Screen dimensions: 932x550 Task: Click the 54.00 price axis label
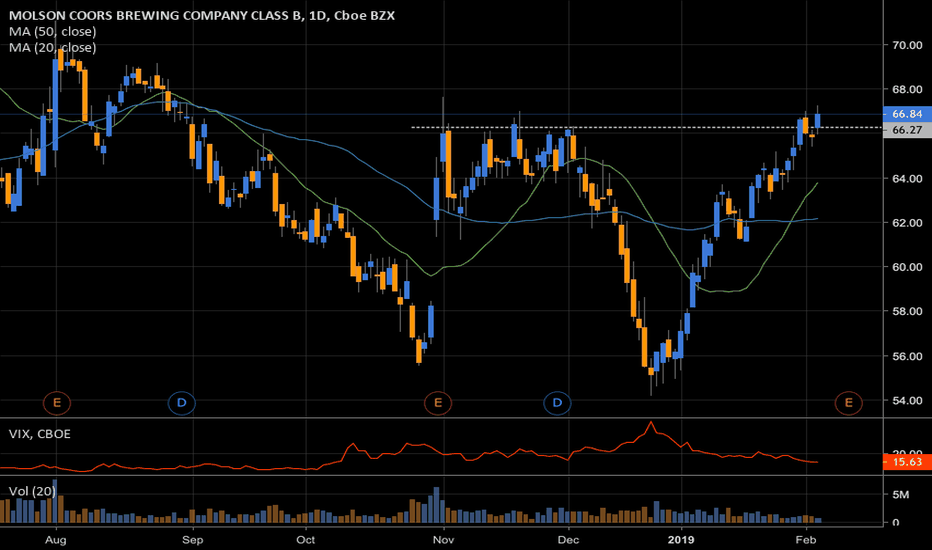click(907, 401)
